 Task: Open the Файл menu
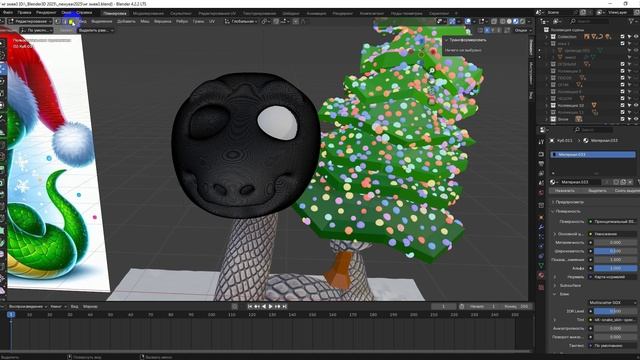[7, 13]
